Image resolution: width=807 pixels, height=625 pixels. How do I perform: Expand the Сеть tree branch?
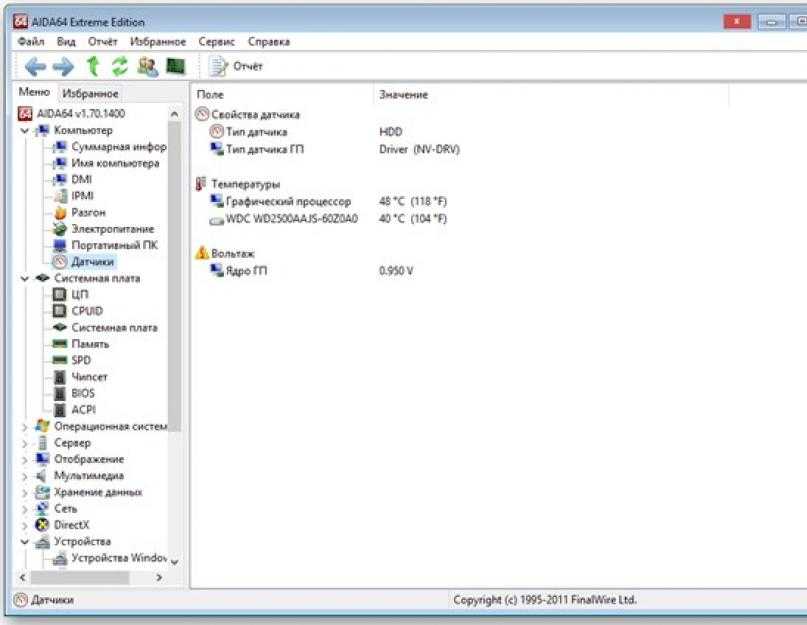point(24,509)
